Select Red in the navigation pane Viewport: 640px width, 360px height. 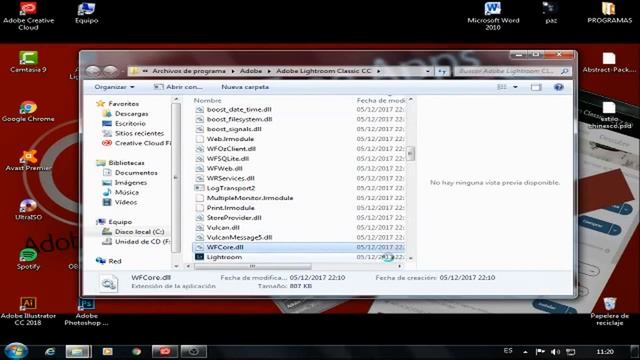[x=115, y=261]
